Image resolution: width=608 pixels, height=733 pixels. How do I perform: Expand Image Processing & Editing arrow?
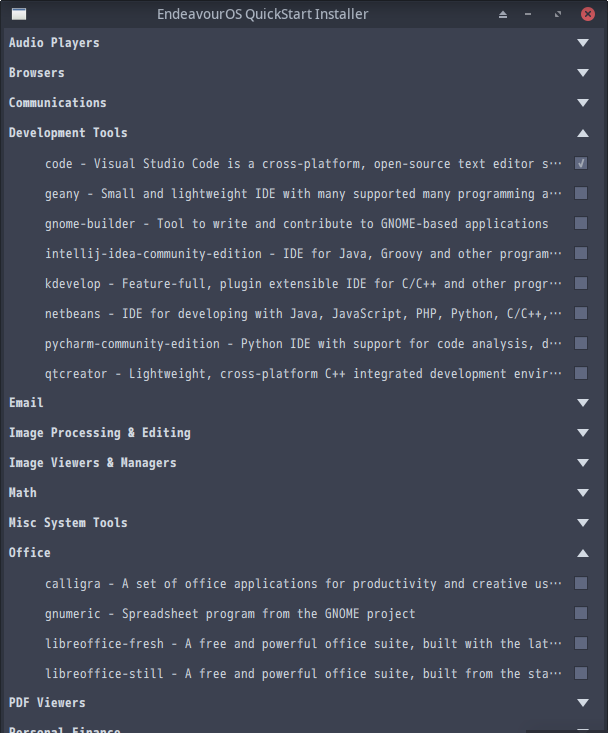pos(582,433)
